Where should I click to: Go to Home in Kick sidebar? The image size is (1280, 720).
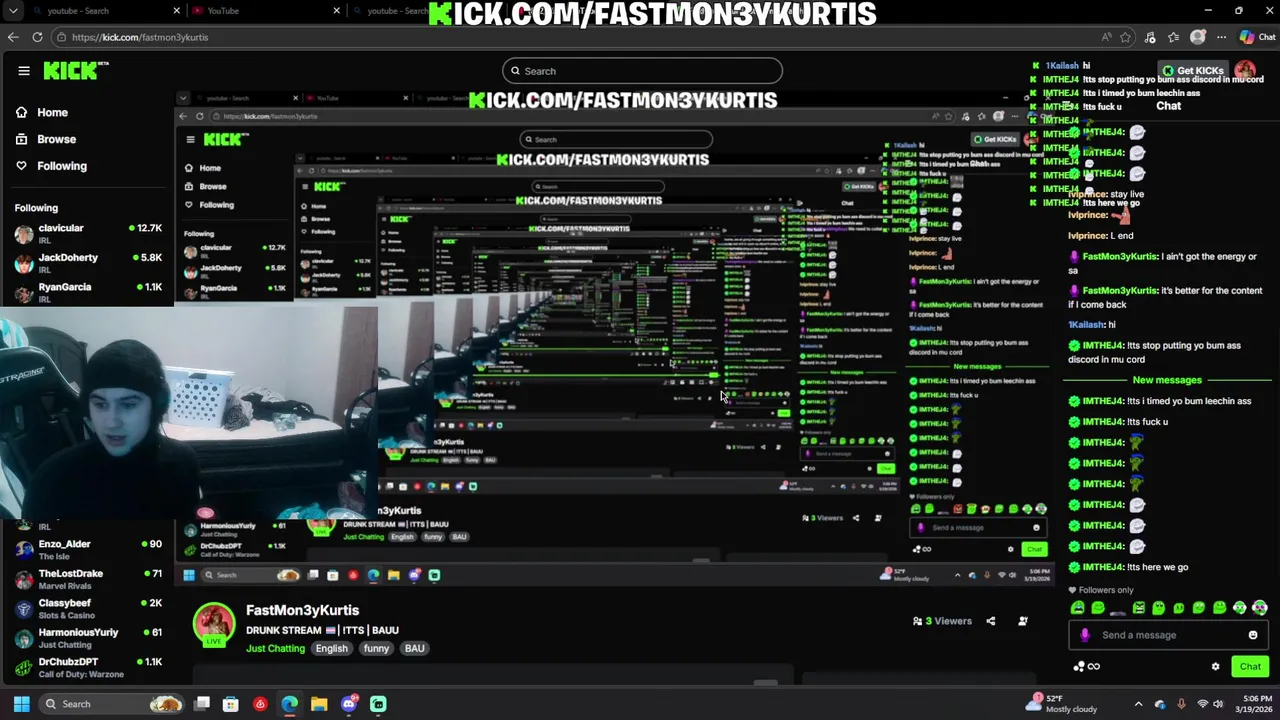click(x=42, y=113)
